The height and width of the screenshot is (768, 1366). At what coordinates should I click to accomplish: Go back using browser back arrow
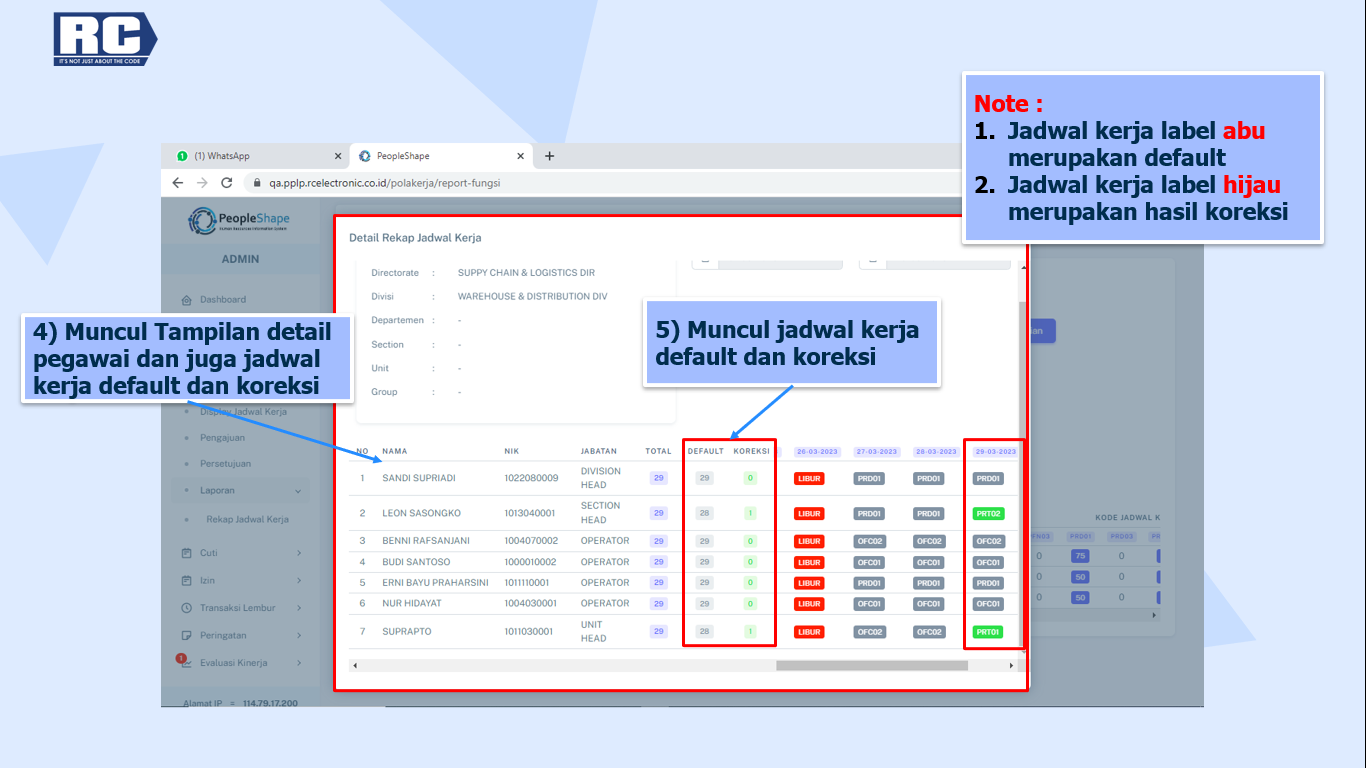click(x=178, y=183)
